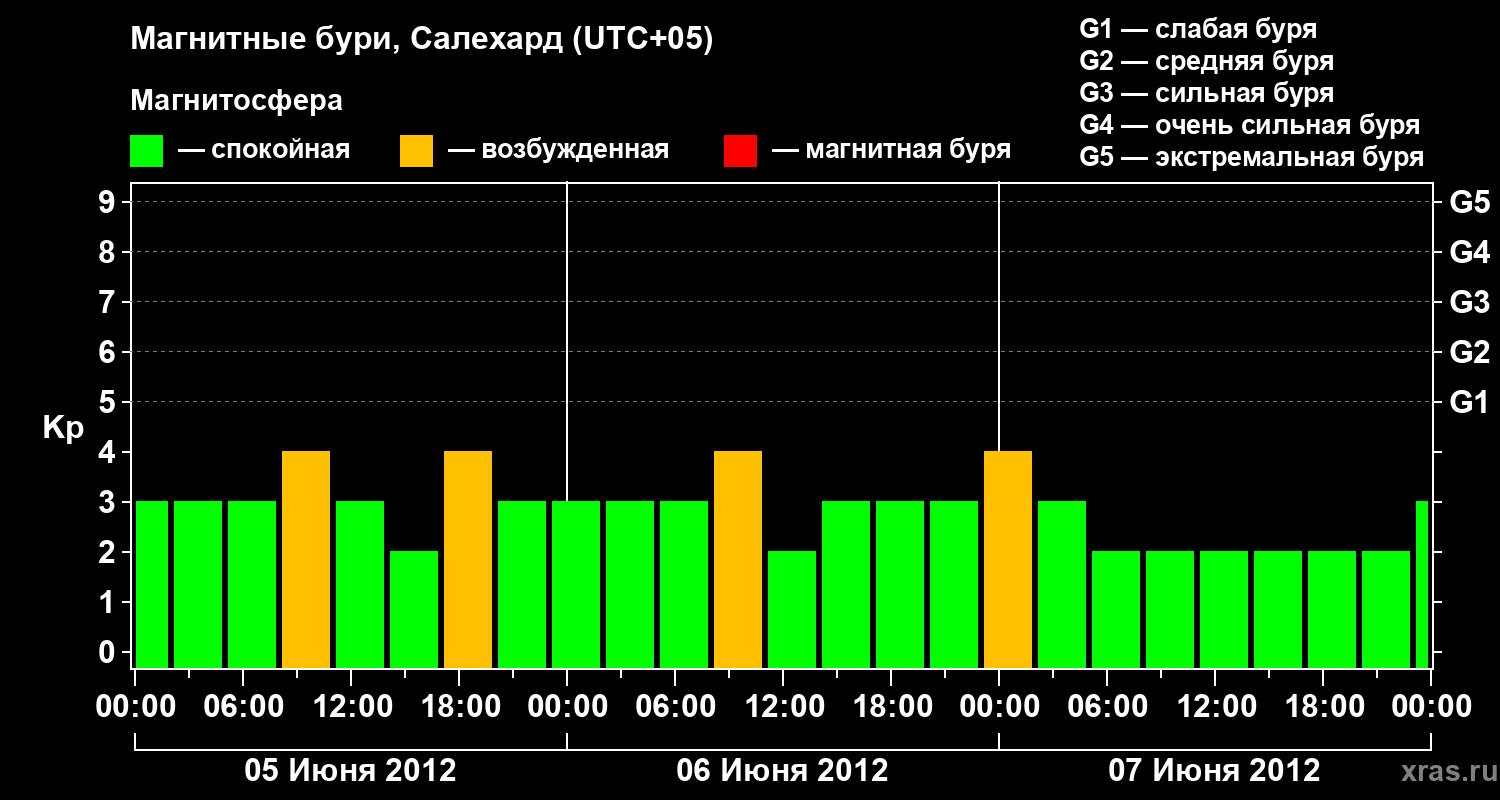Click the 18:00 time label above 05 Июня
This screenshot has width=1500, height=800.
(459, 707)
